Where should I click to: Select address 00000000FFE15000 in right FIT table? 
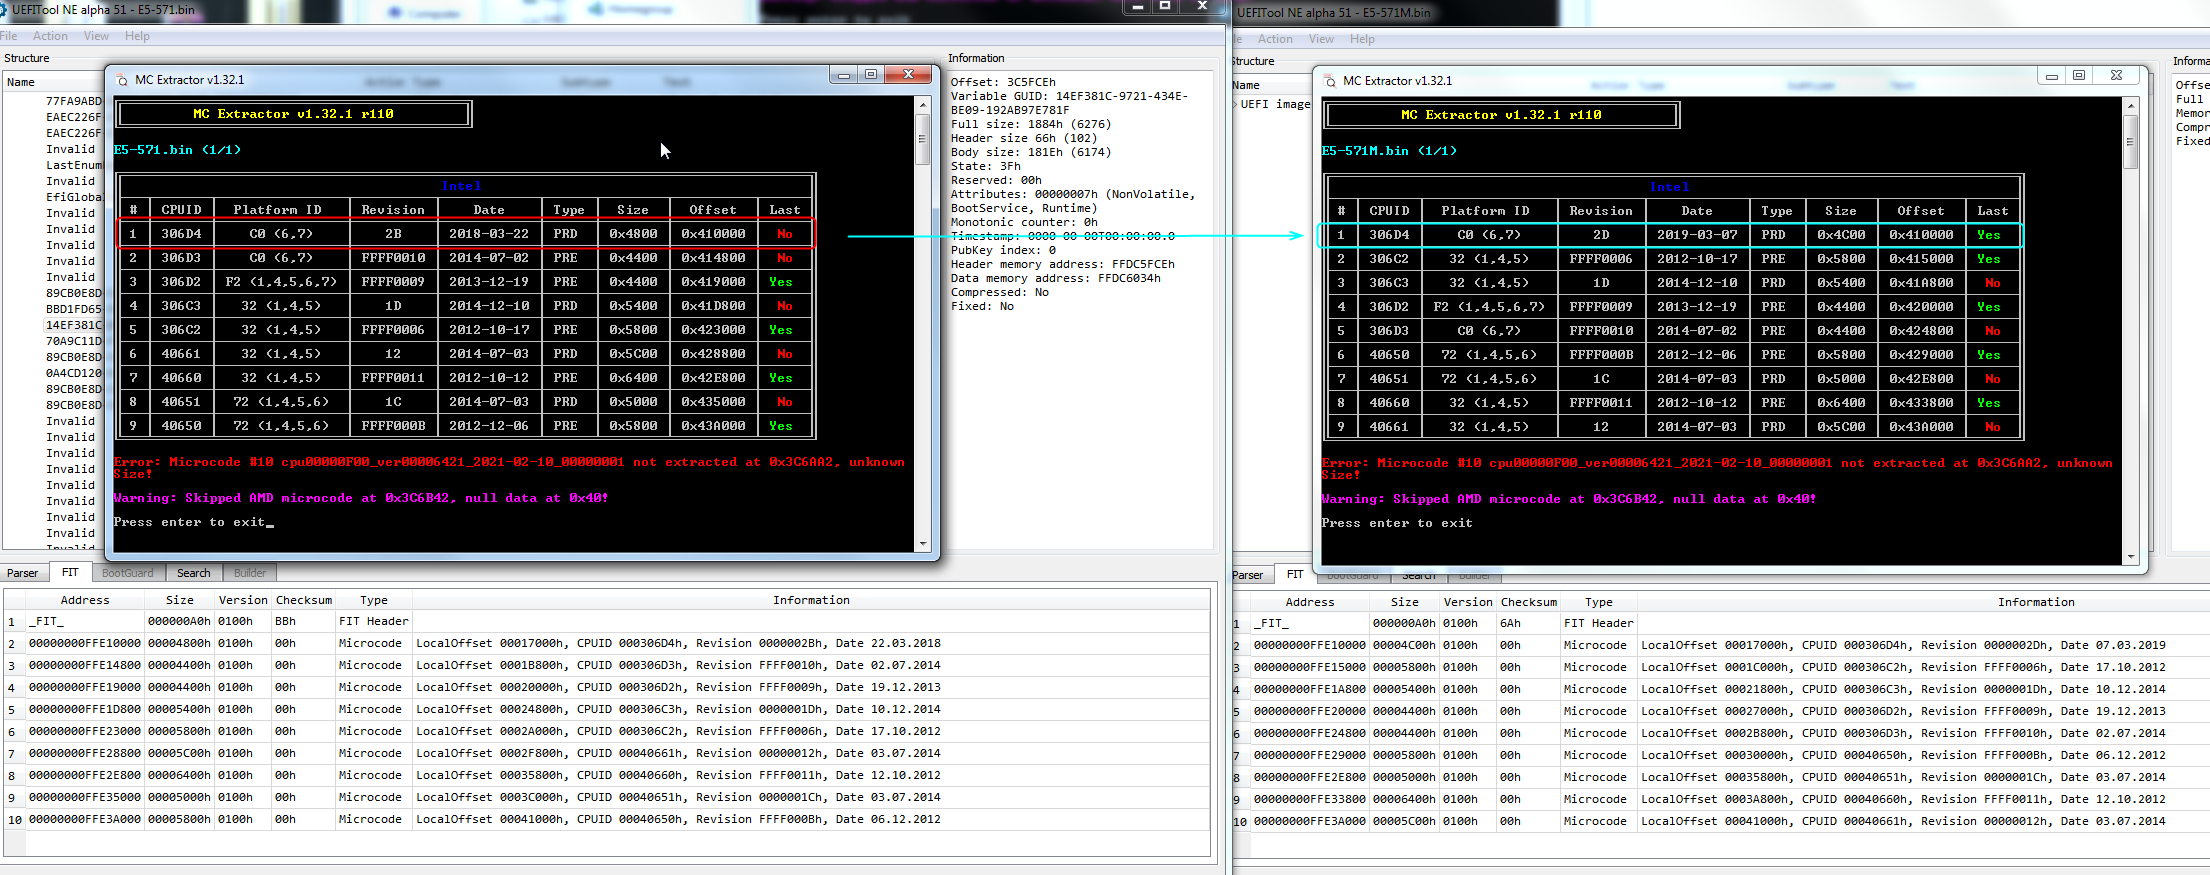coord(1310,667)
